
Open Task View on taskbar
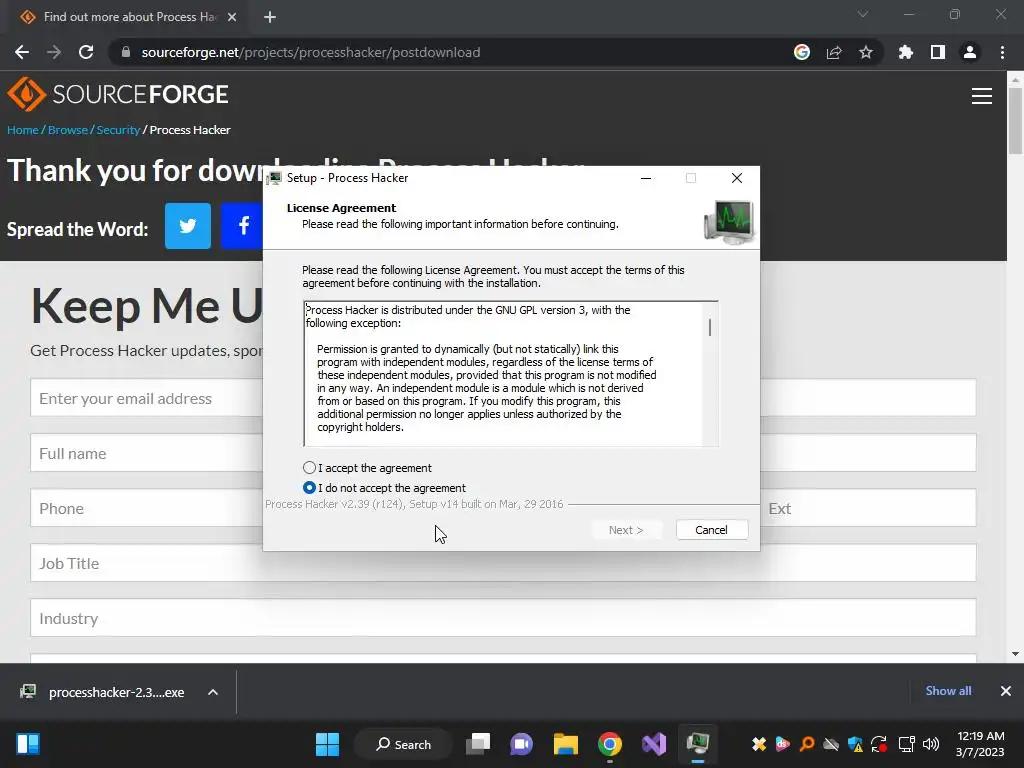[x=478, y=744]
